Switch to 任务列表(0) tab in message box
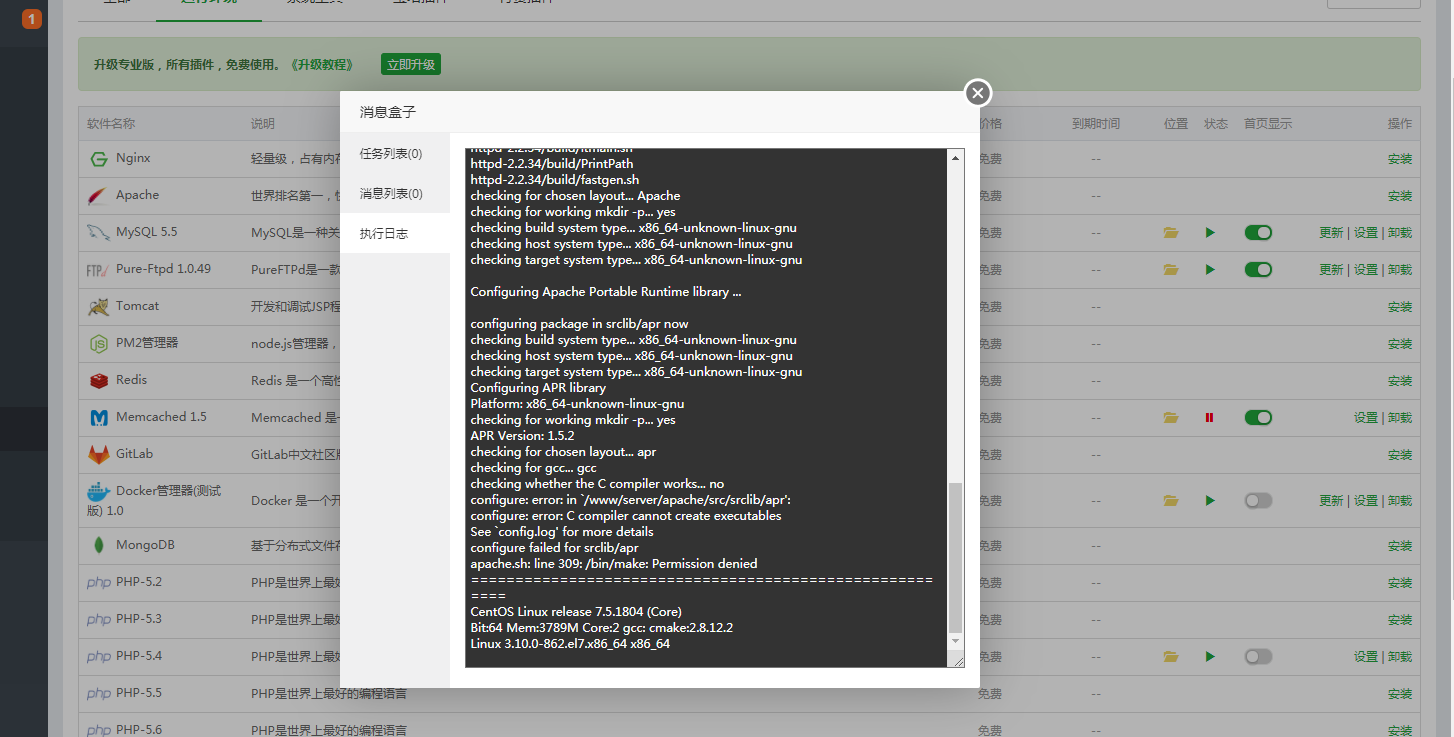 [395, 154]
